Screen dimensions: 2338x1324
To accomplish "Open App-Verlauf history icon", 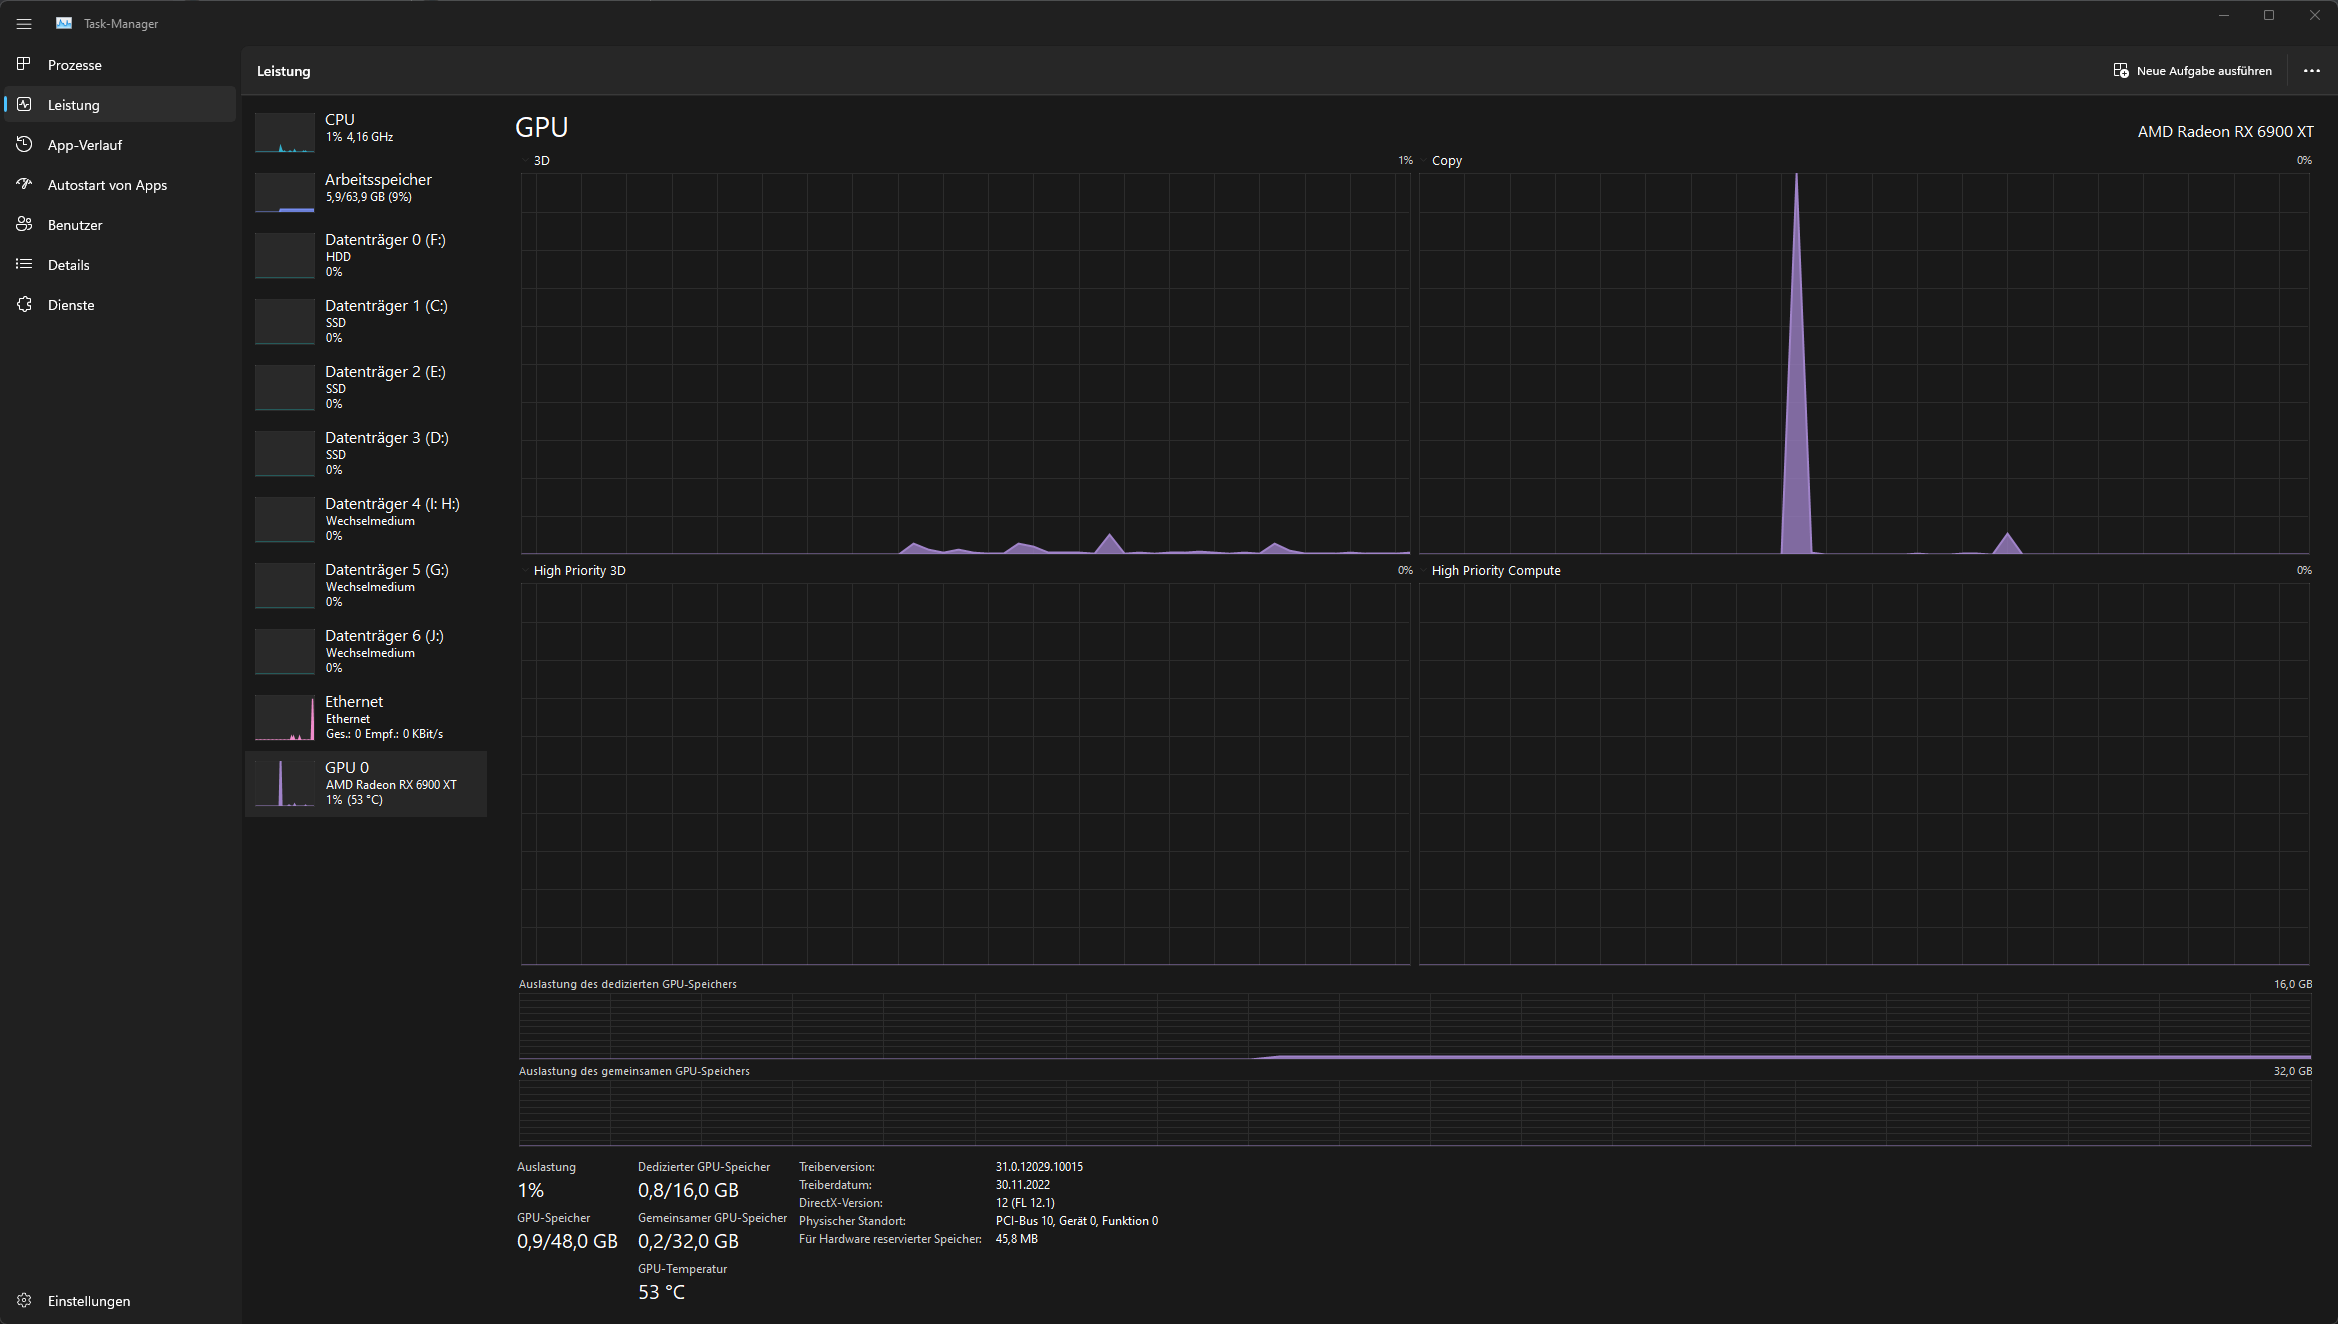I will click(x=24, y=144).
